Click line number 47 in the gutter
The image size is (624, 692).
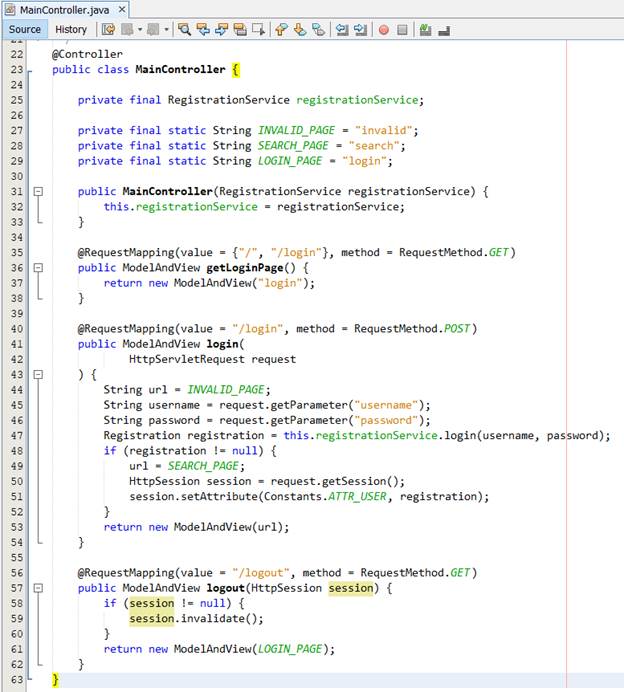(x=17, y=436)
